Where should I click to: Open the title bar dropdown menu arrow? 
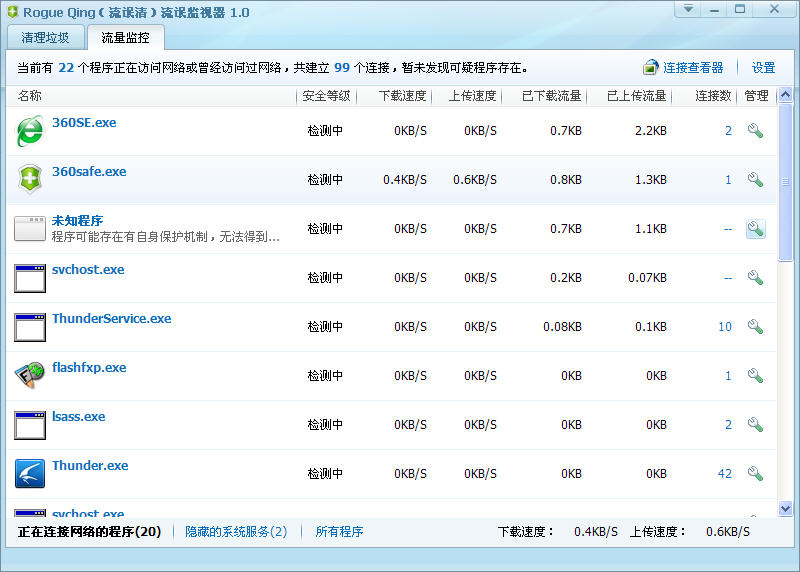coord(688,10)
